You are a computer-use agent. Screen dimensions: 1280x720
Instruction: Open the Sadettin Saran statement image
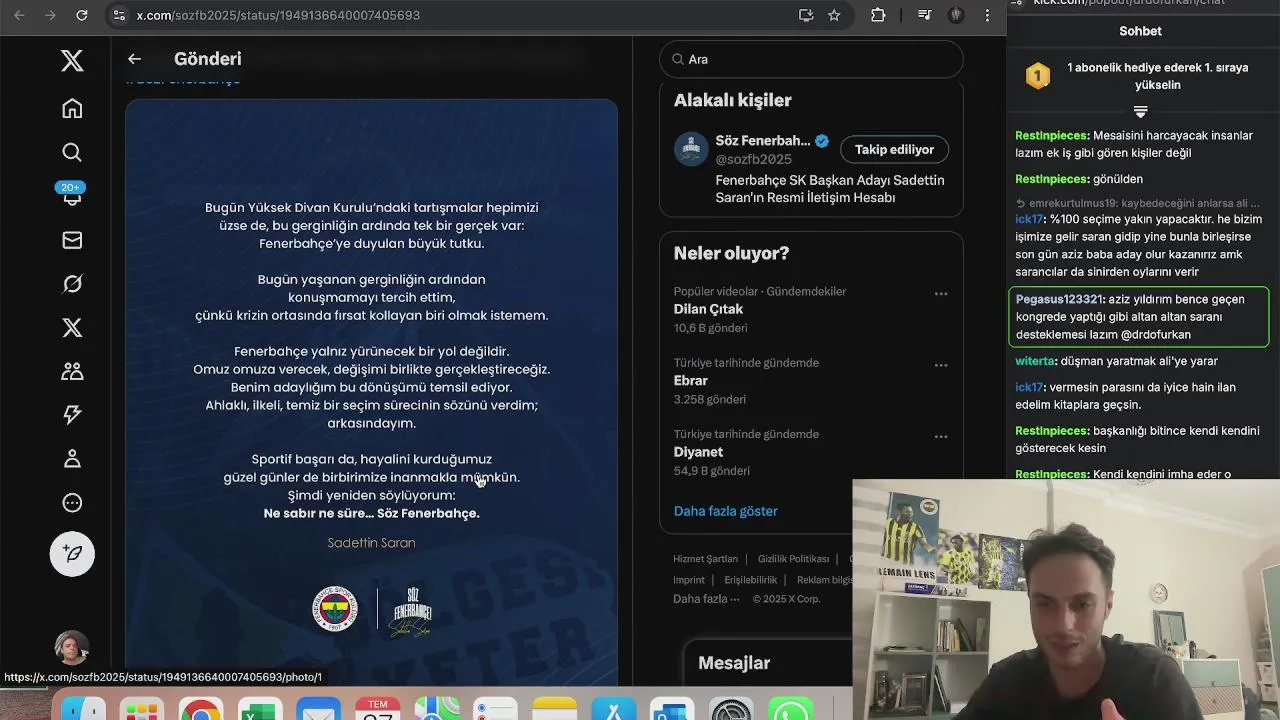coord(371,390)
